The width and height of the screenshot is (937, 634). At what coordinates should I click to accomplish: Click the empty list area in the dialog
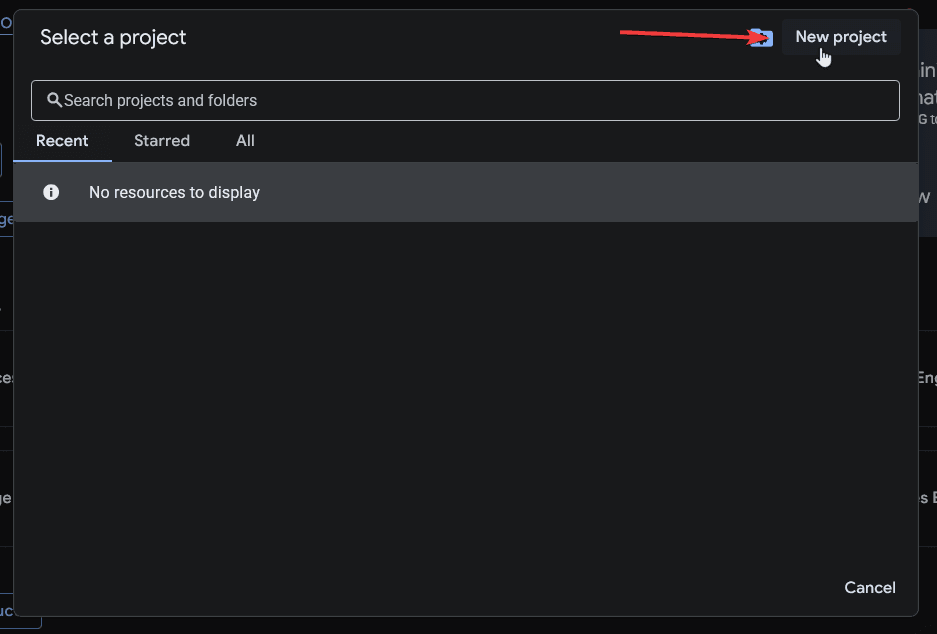pos(465,400)
